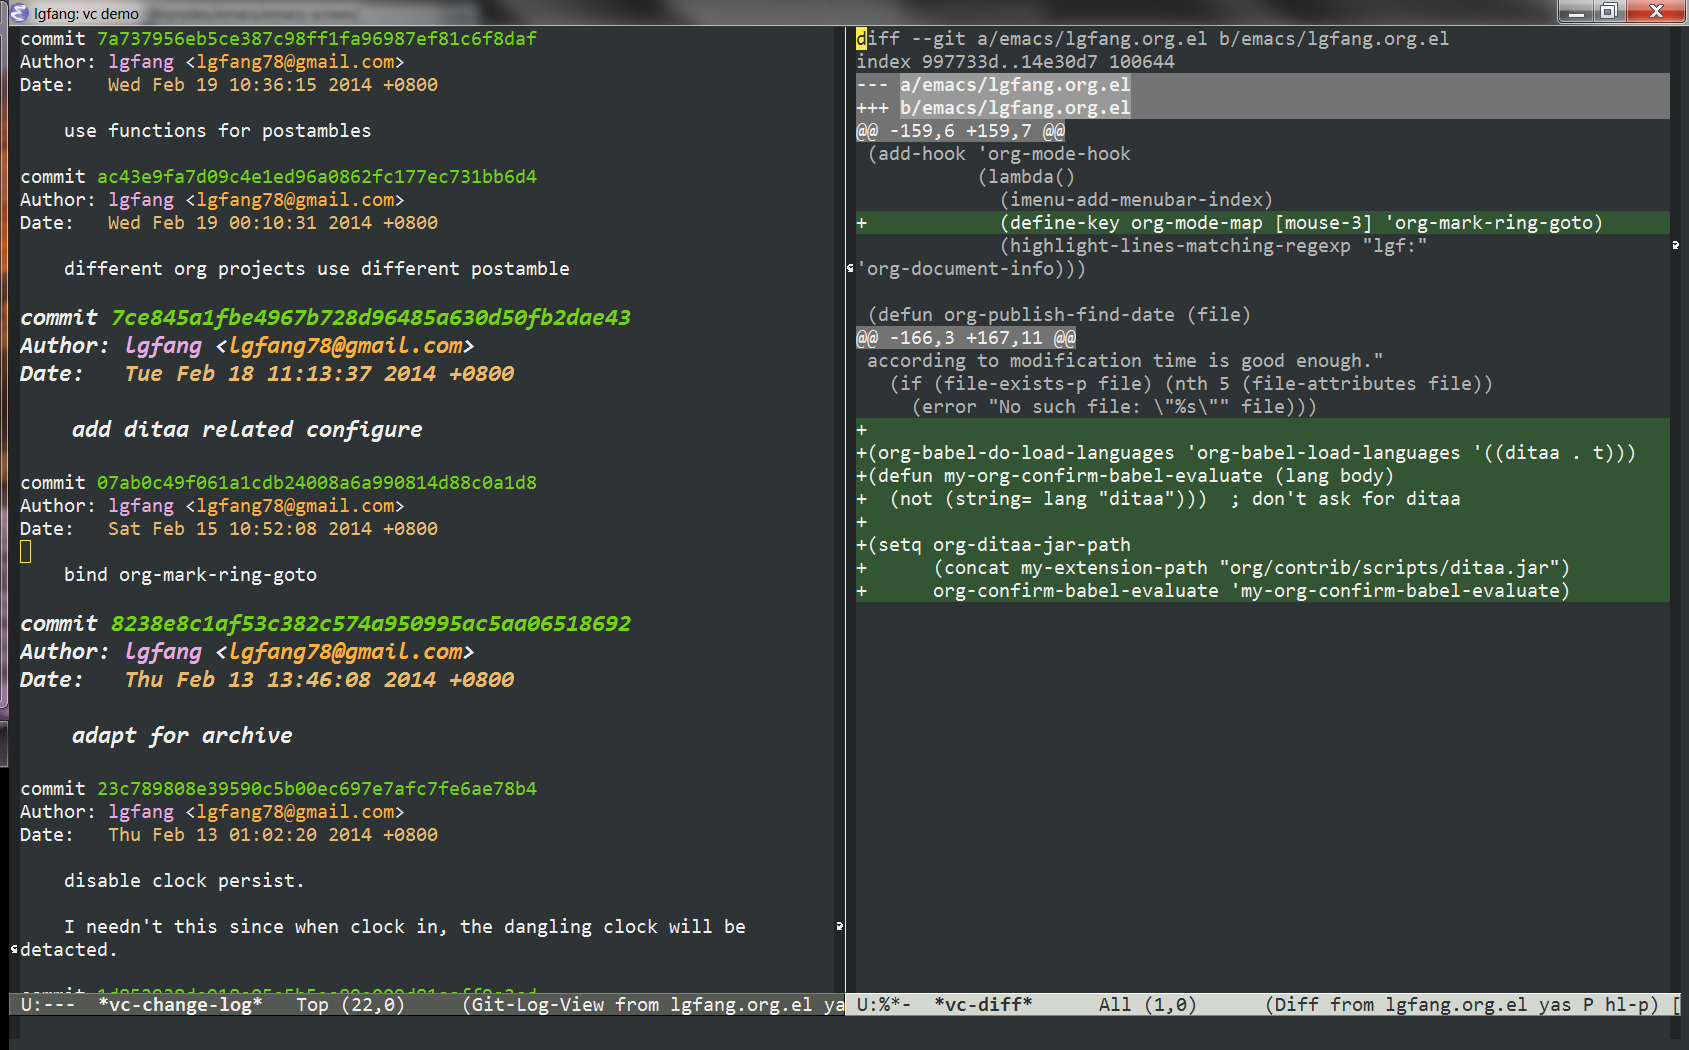This screenshot has width=1689, height=1050.
Task: Click commit hash 07ab0c49f061a1cdb24008a6a990814d88c0a1d8
Action: tap(316, 483)
